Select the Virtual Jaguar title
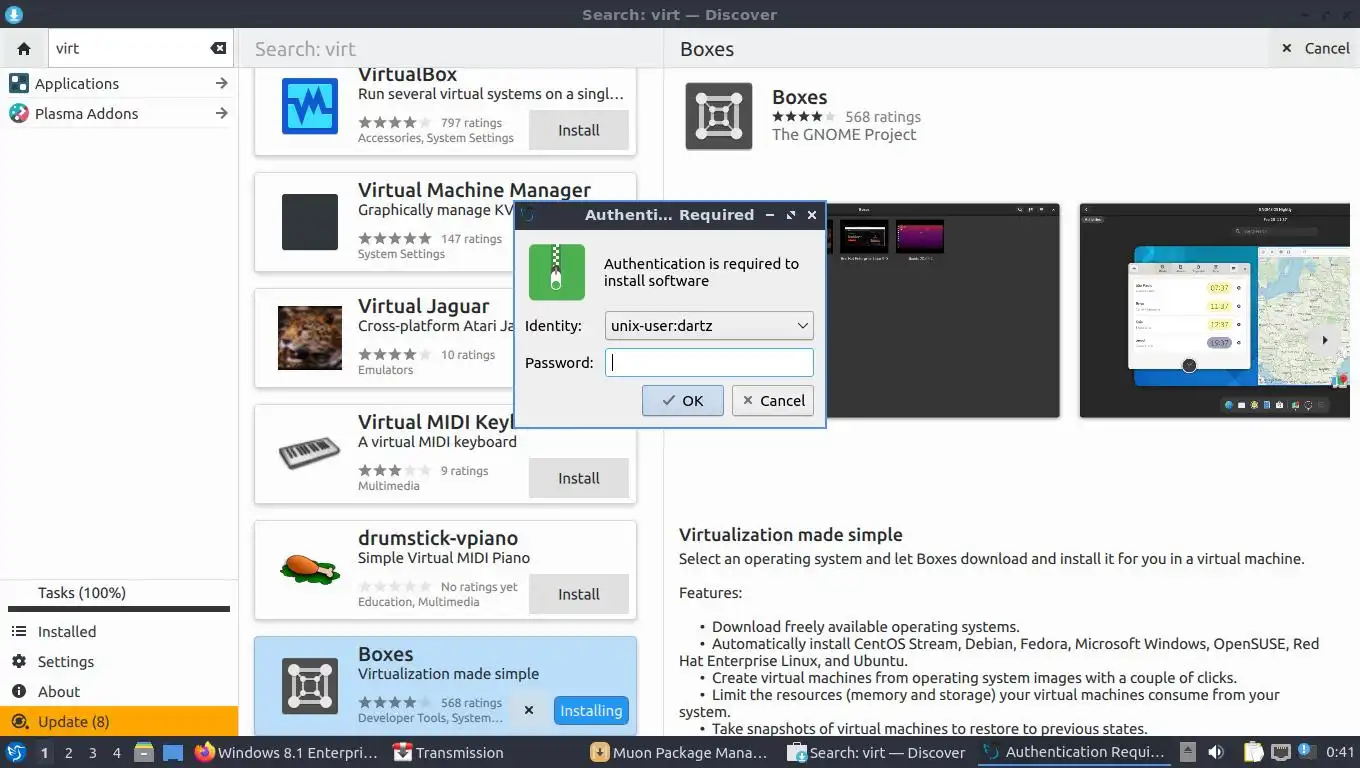 click(424, 306)
